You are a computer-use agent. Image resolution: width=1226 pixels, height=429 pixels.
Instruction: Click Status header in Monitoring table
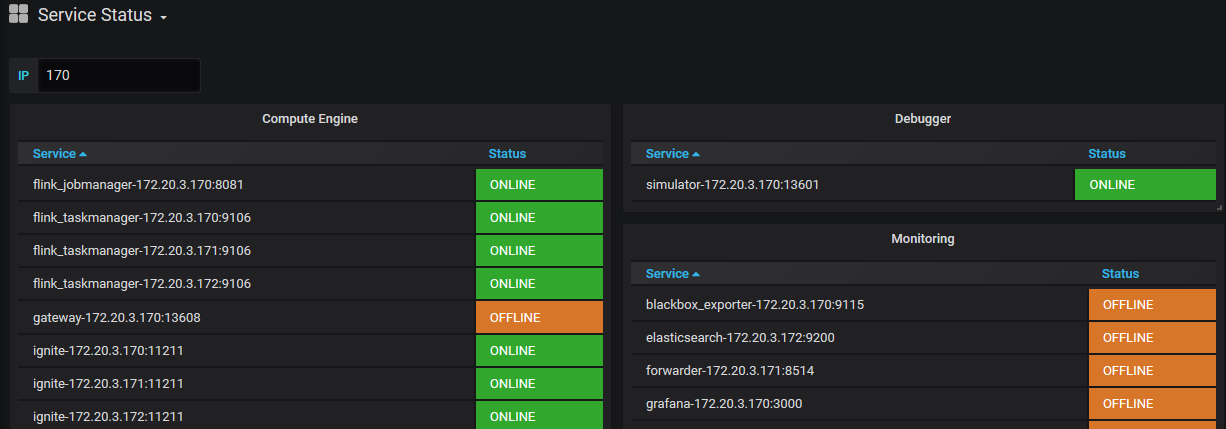(1120, 274)
